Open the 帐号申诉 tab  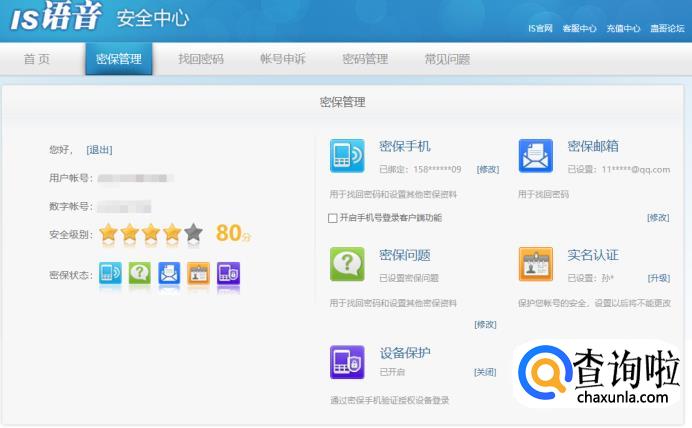click(283, 59)
